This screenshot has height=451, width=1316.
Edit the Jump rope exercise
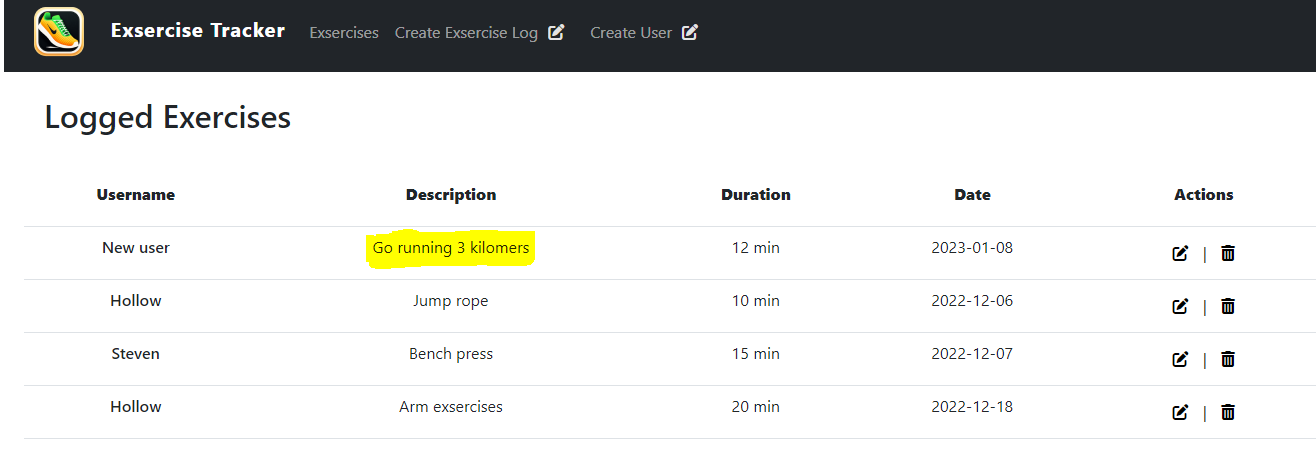1180,307
